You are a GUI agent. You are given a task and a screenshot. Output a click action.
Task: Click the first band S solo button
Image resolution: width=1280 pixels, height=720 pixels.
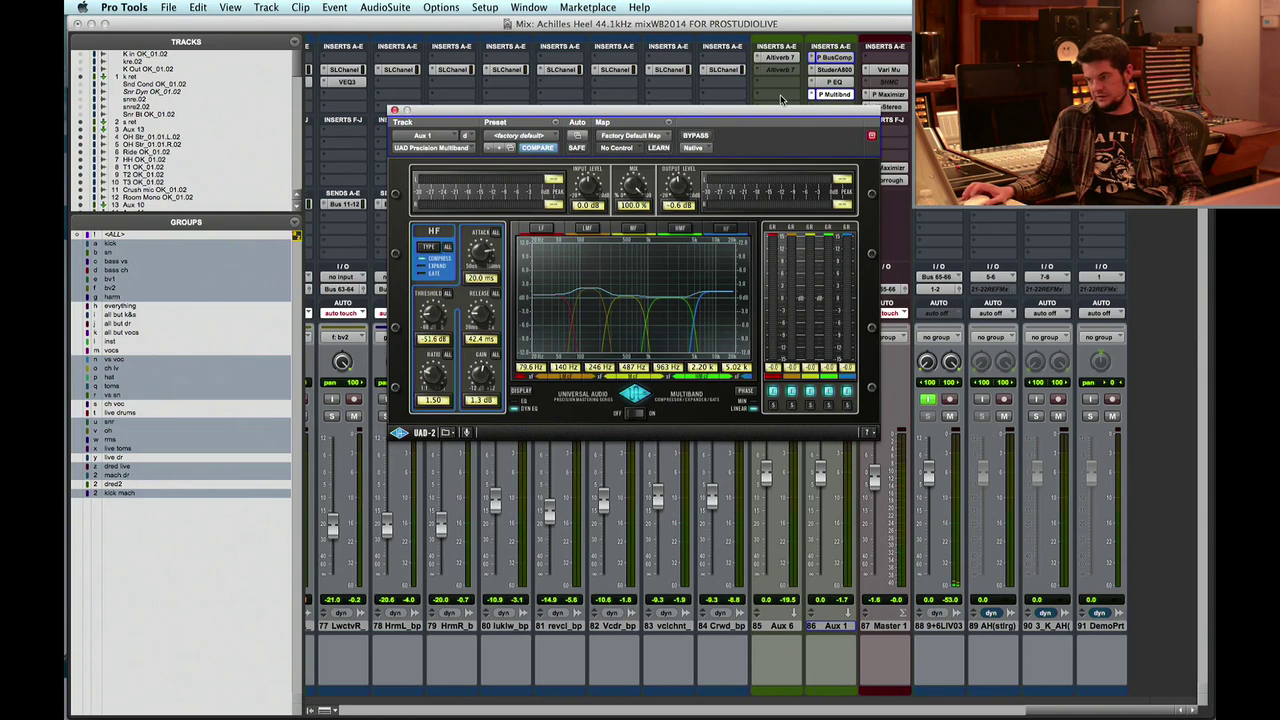click(x=773, y=405)
